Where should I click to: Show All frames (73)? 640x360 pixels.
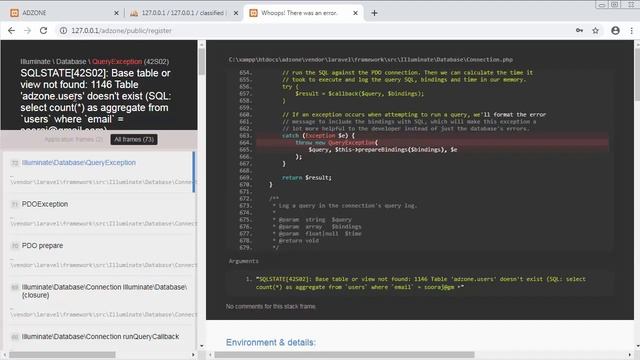pos(134,140)
